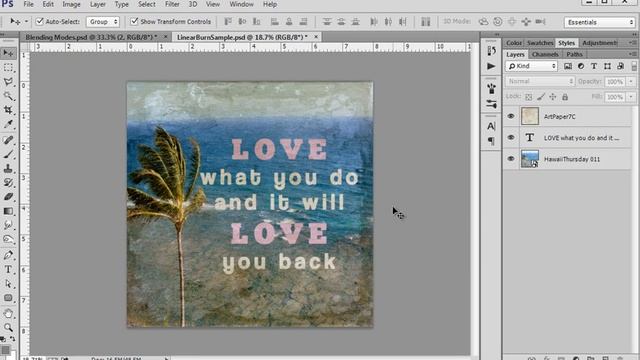Open the File menu
Image resolution: width=640 pixels, height=360 pixels.
coord(29,4)
